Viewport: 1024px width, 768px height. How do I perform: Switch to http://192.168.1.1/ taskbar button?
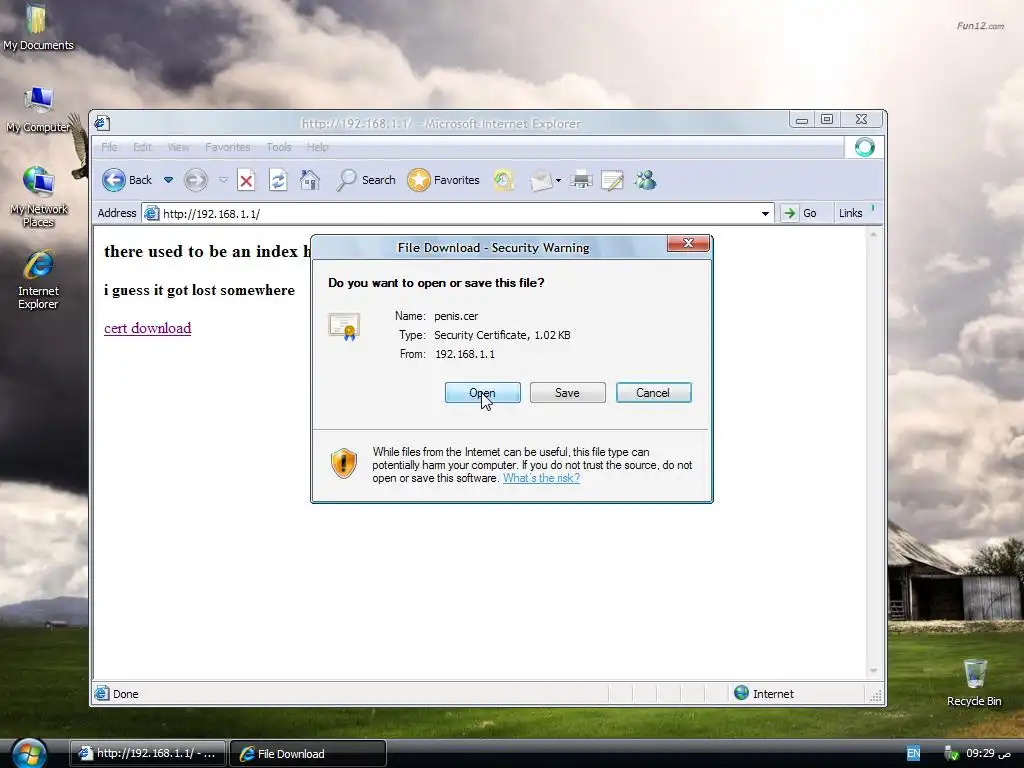148,754
